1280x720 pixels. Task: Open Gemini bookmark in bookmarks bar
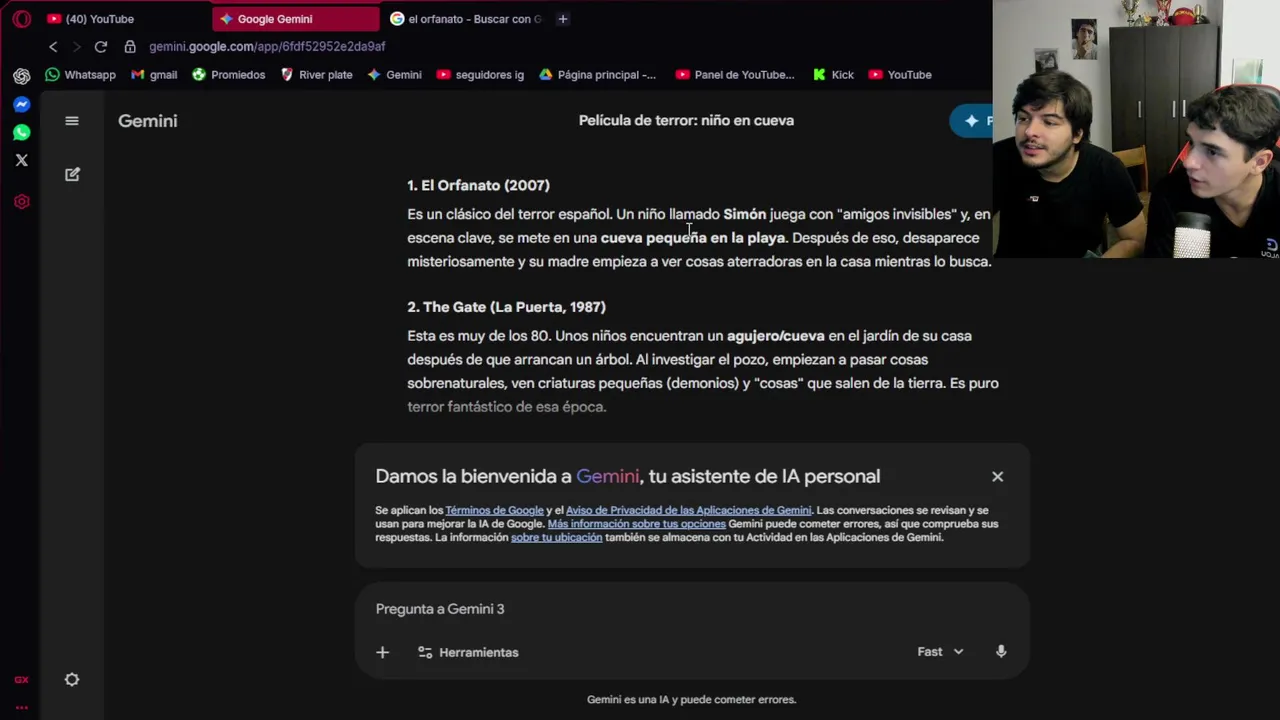pos(395,75)
